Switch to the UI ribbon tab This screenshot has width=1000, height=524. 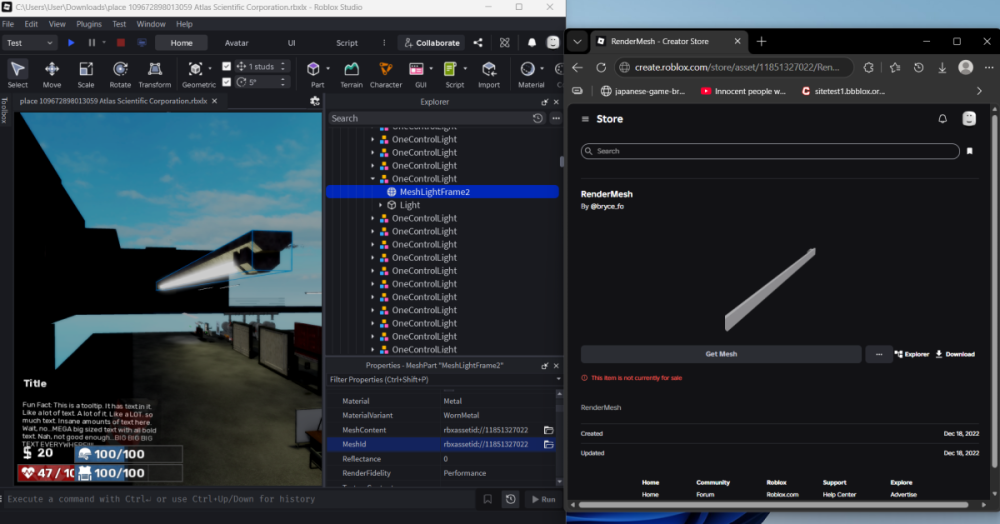tap(291, 43)
